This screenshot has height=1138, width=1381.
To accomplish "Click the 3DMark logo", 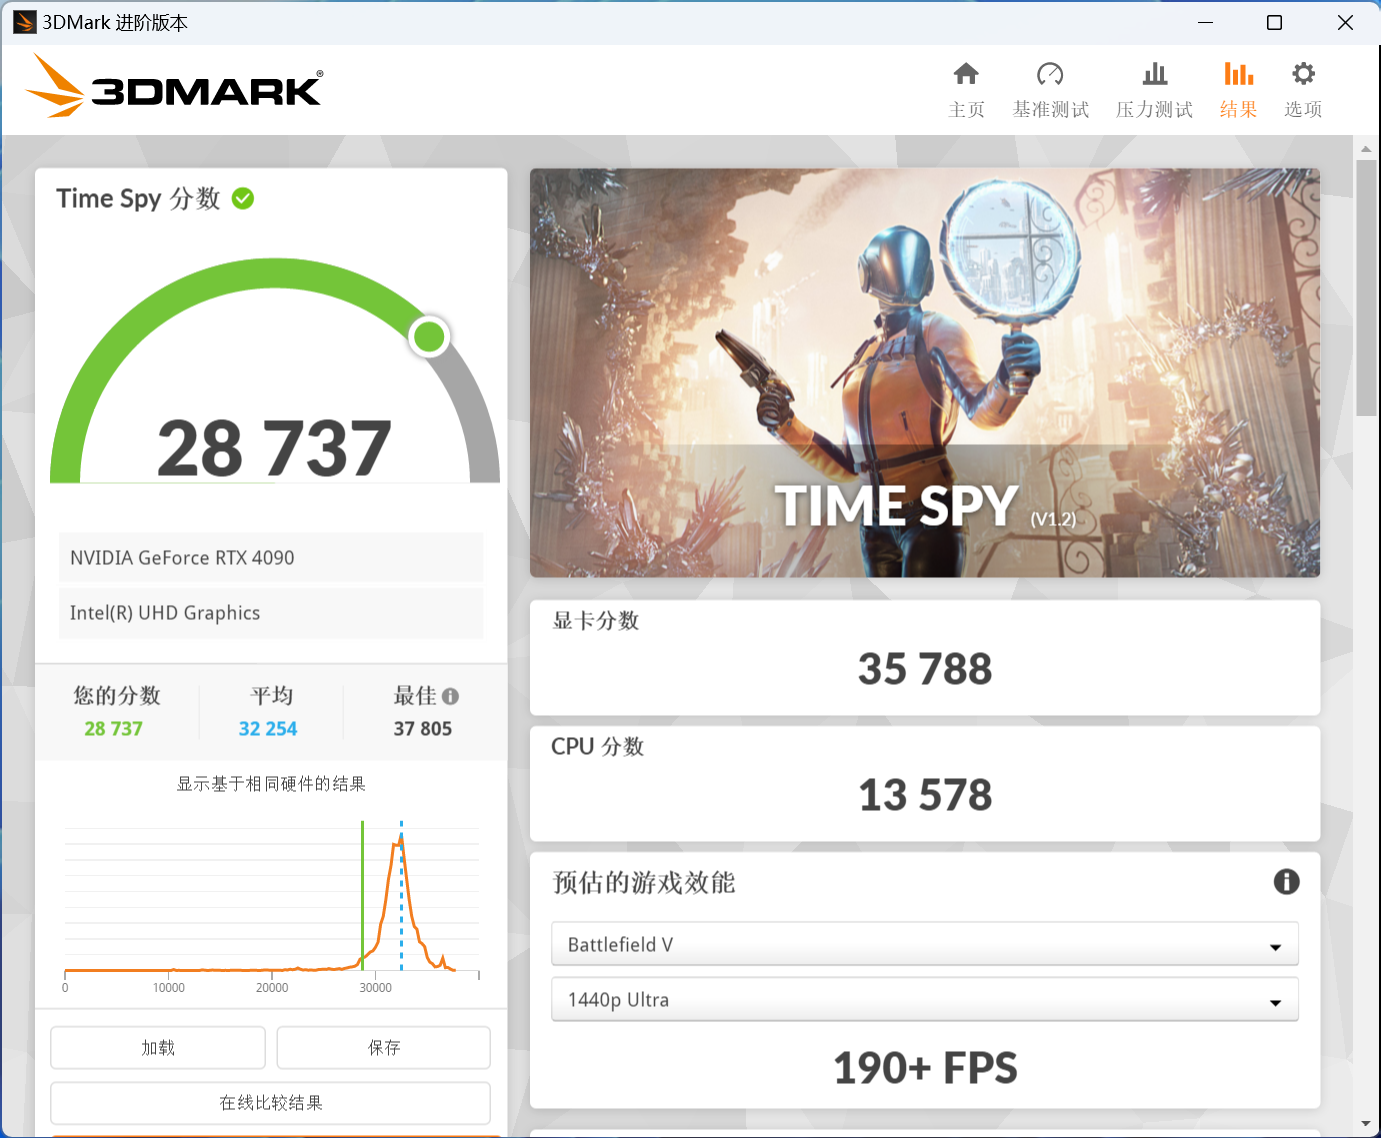I will (175, 88).
